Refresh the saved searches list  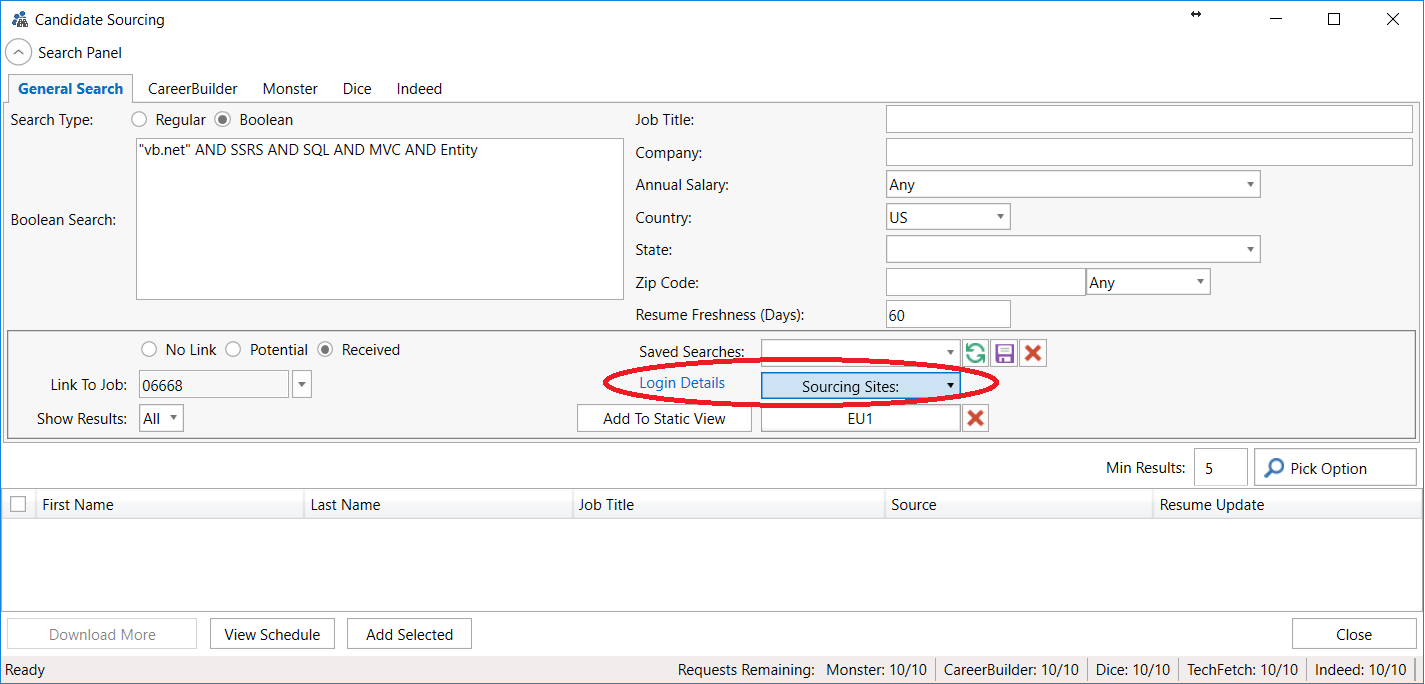click(975, 352)
